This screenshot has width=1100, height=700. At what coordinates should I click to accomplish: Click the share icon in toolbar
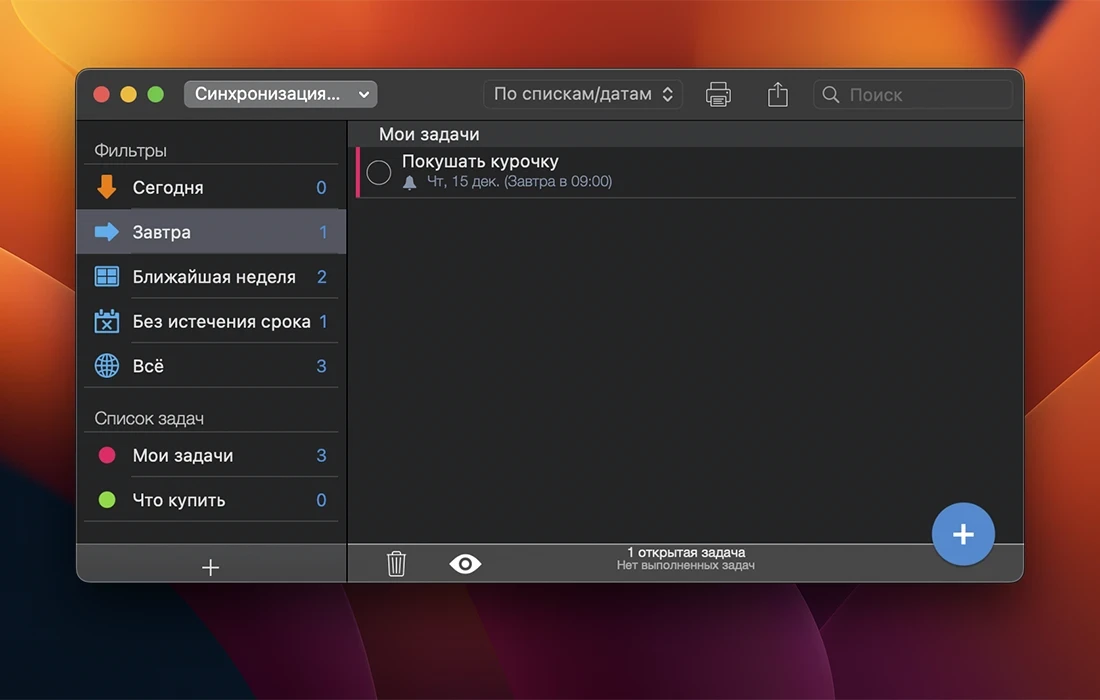coord(778,95)
